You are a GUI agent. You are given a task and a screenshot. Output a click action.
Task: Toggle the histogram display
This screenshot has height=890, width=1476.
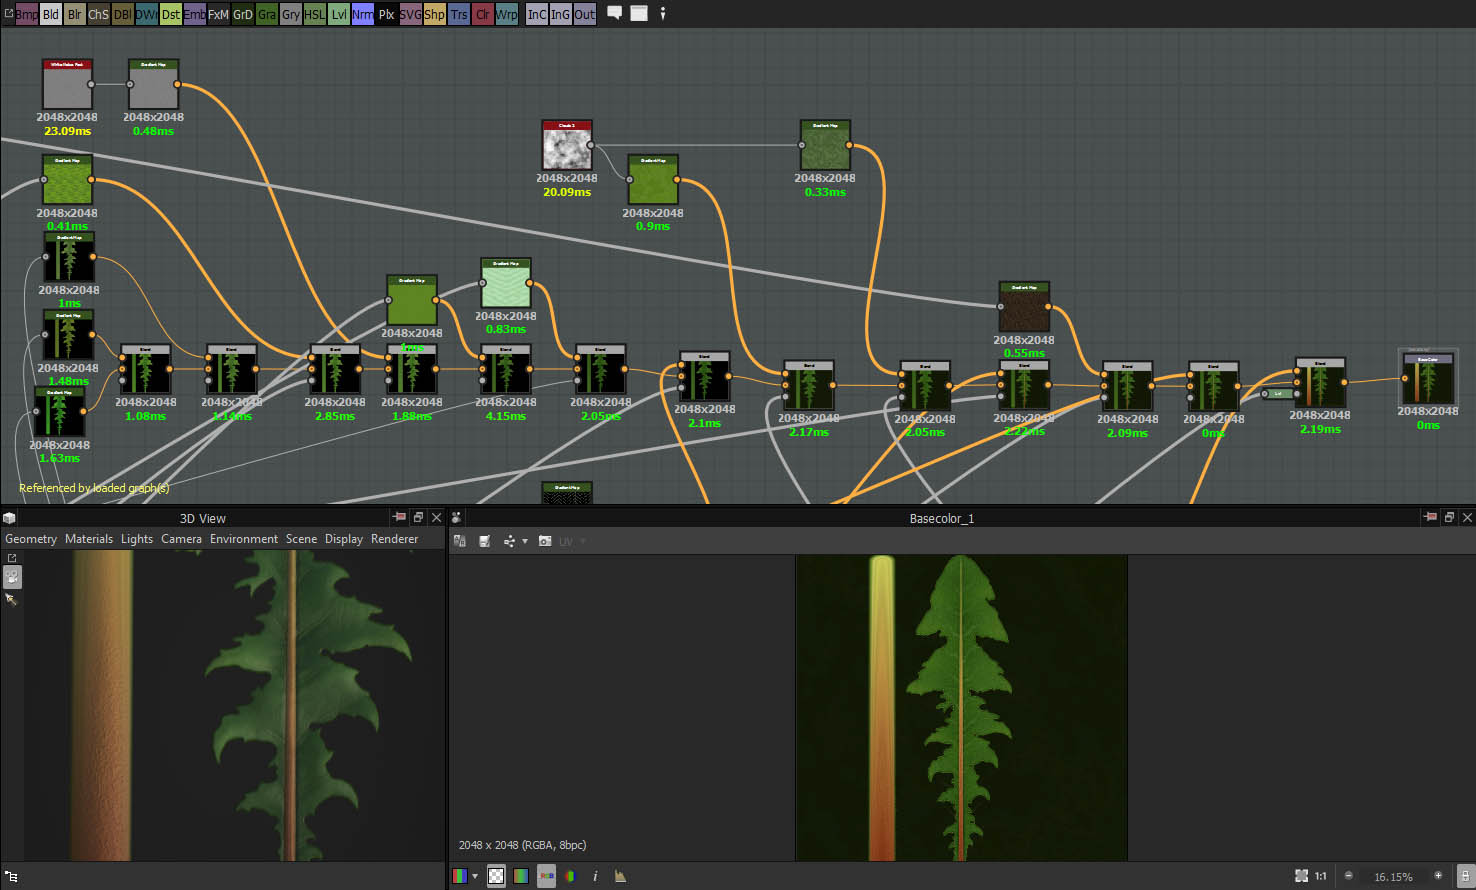pos(620,876)
